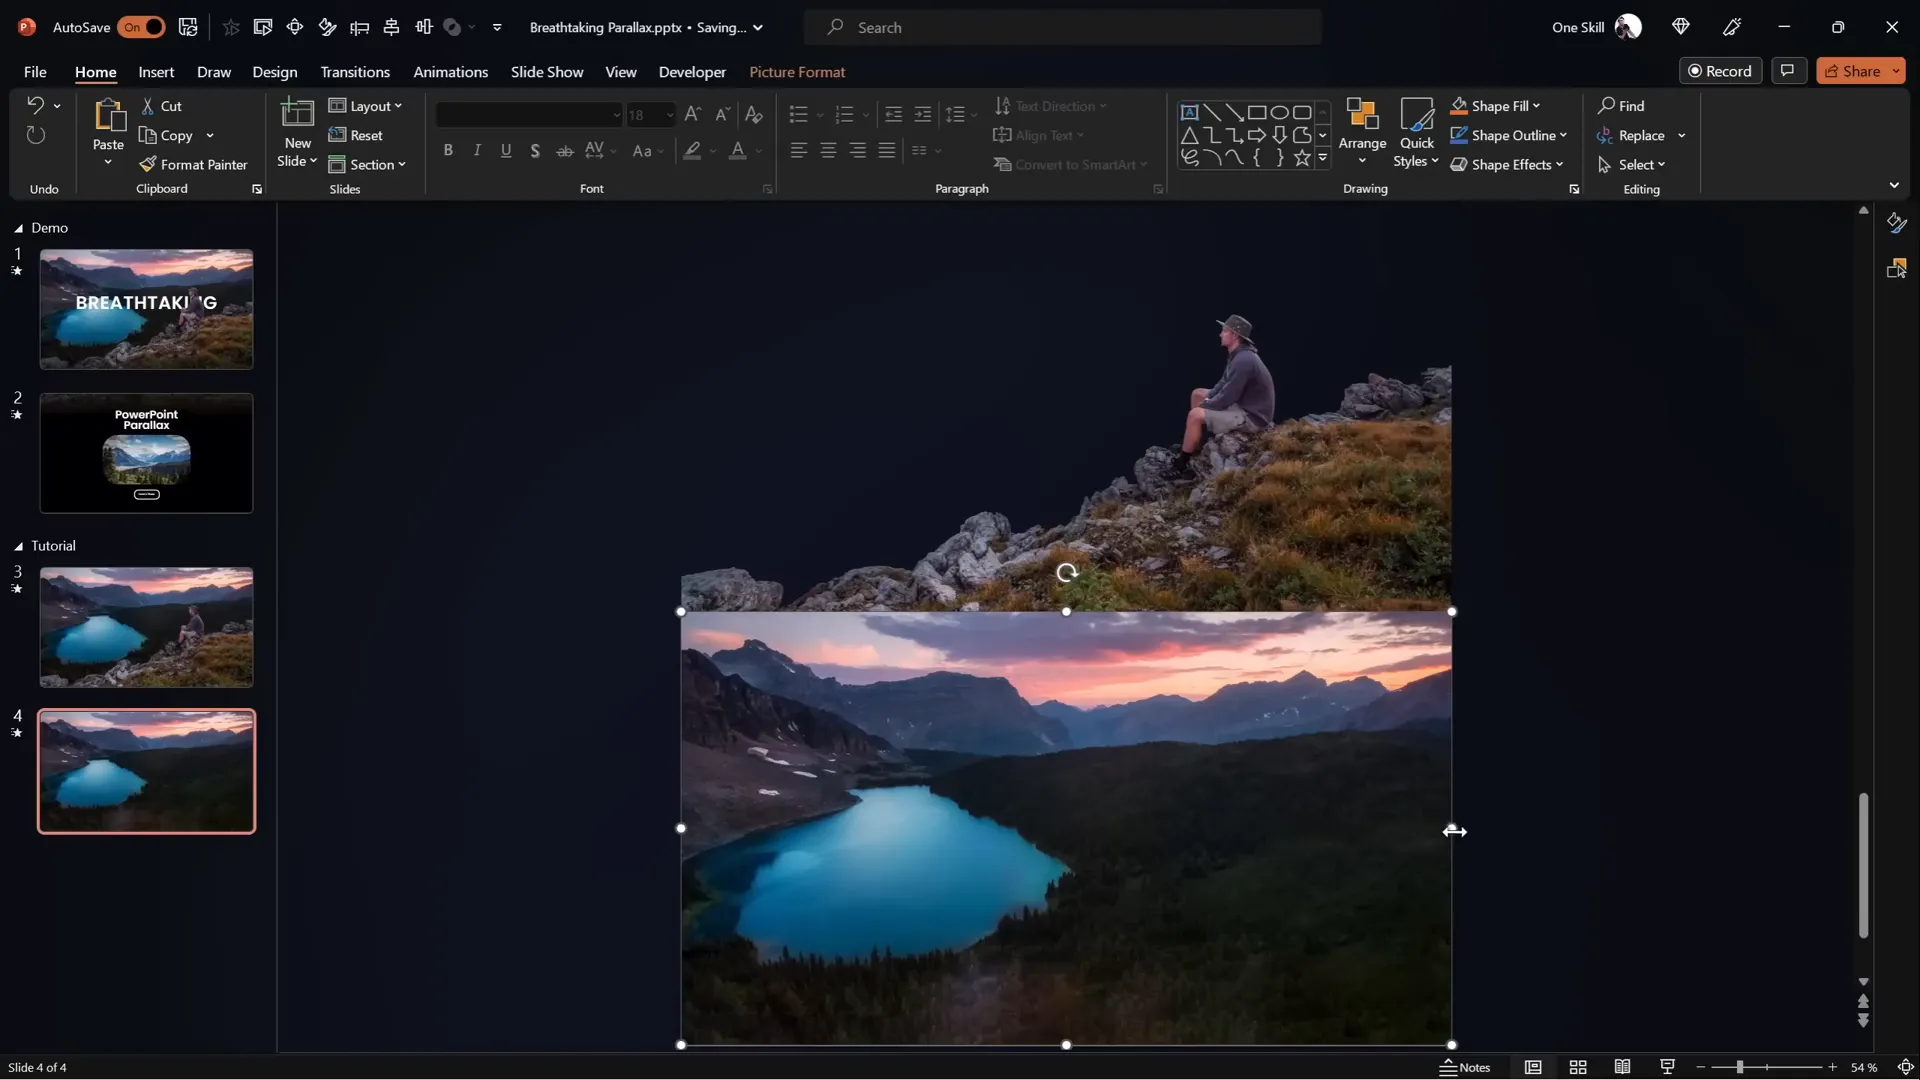Collapse the Tutorial section

pyautogui.click(x=17, y=546)
